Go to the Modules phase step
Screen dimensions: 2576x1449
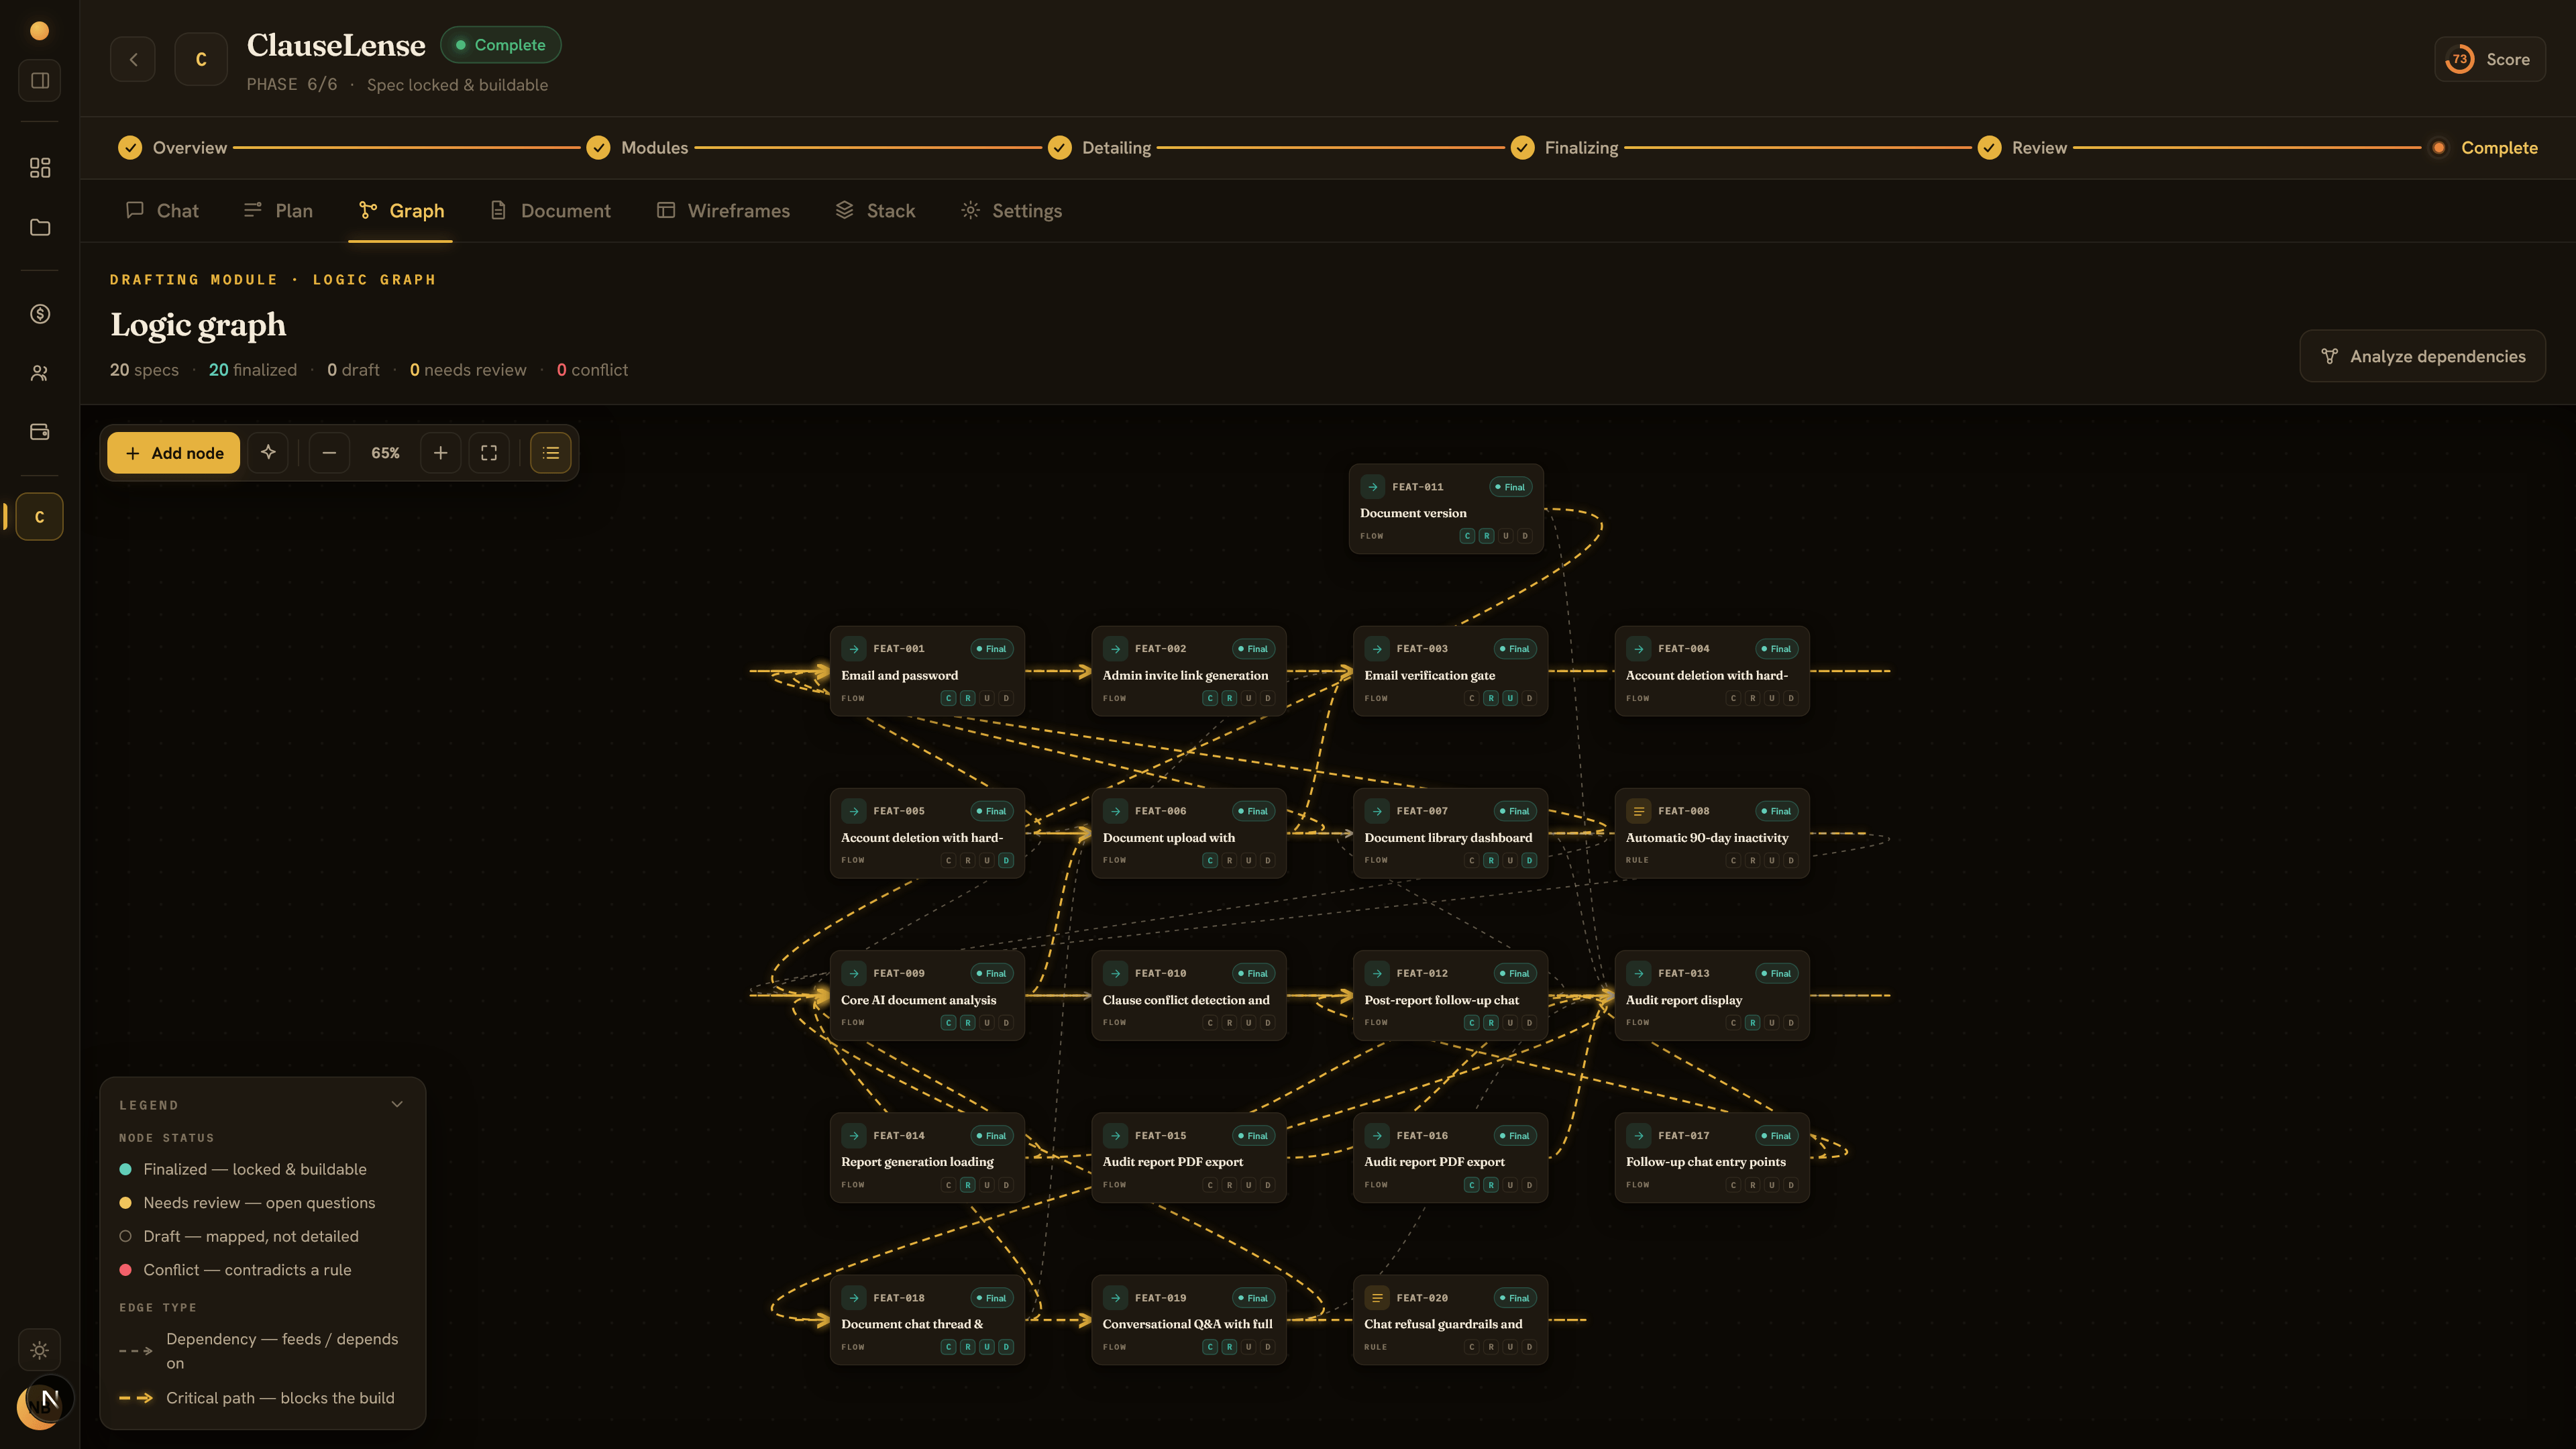pos(637,148)
